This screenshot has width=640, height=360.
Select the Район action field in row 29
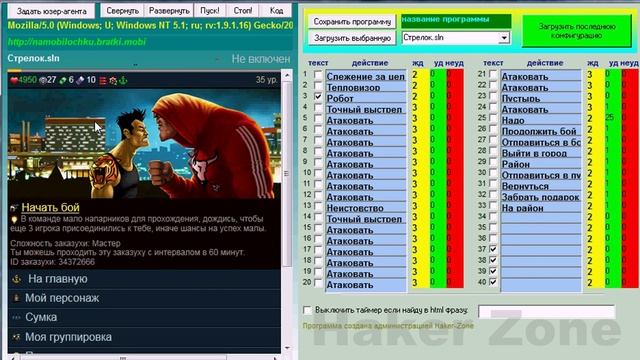[541, 164]
